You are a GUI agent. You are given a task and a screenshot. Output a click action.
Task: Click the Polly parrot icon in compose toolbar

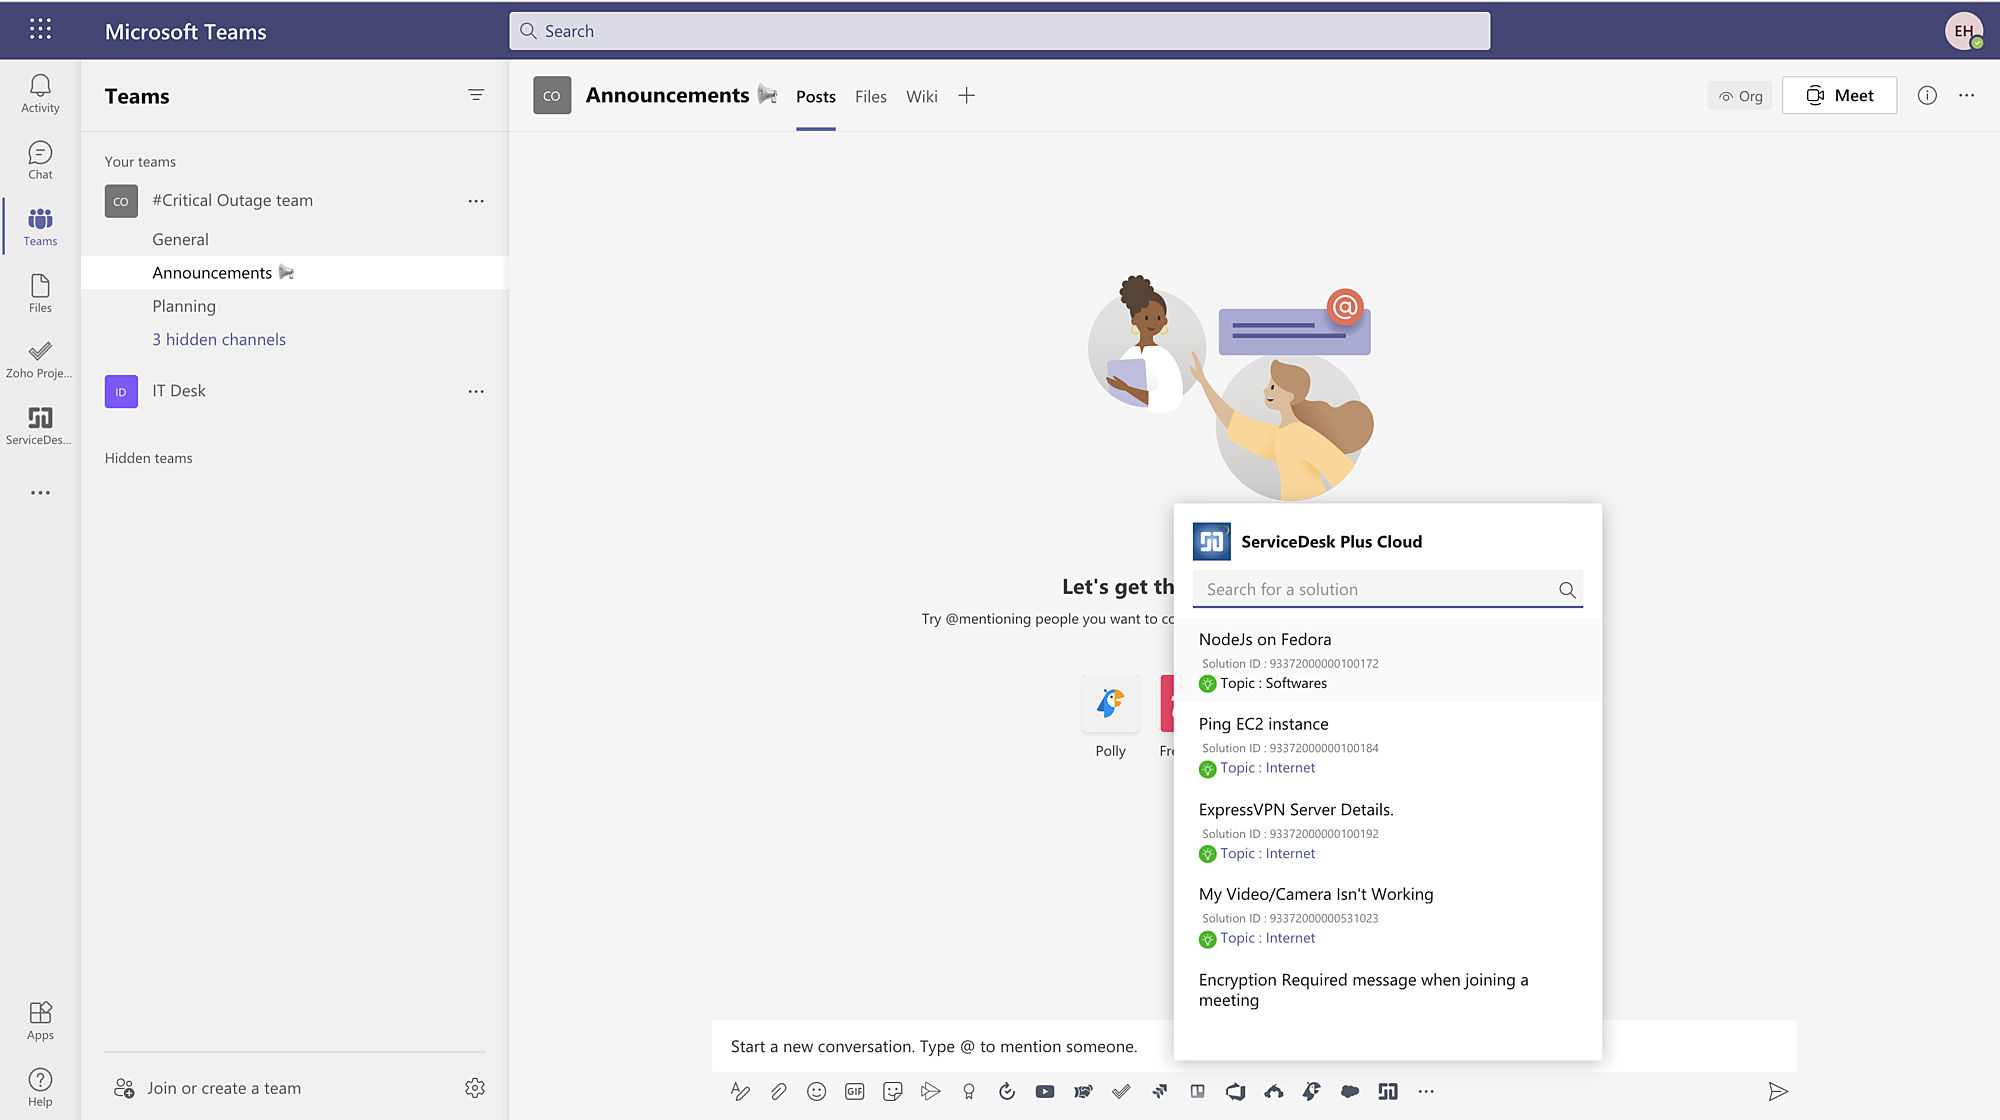1311,1092
